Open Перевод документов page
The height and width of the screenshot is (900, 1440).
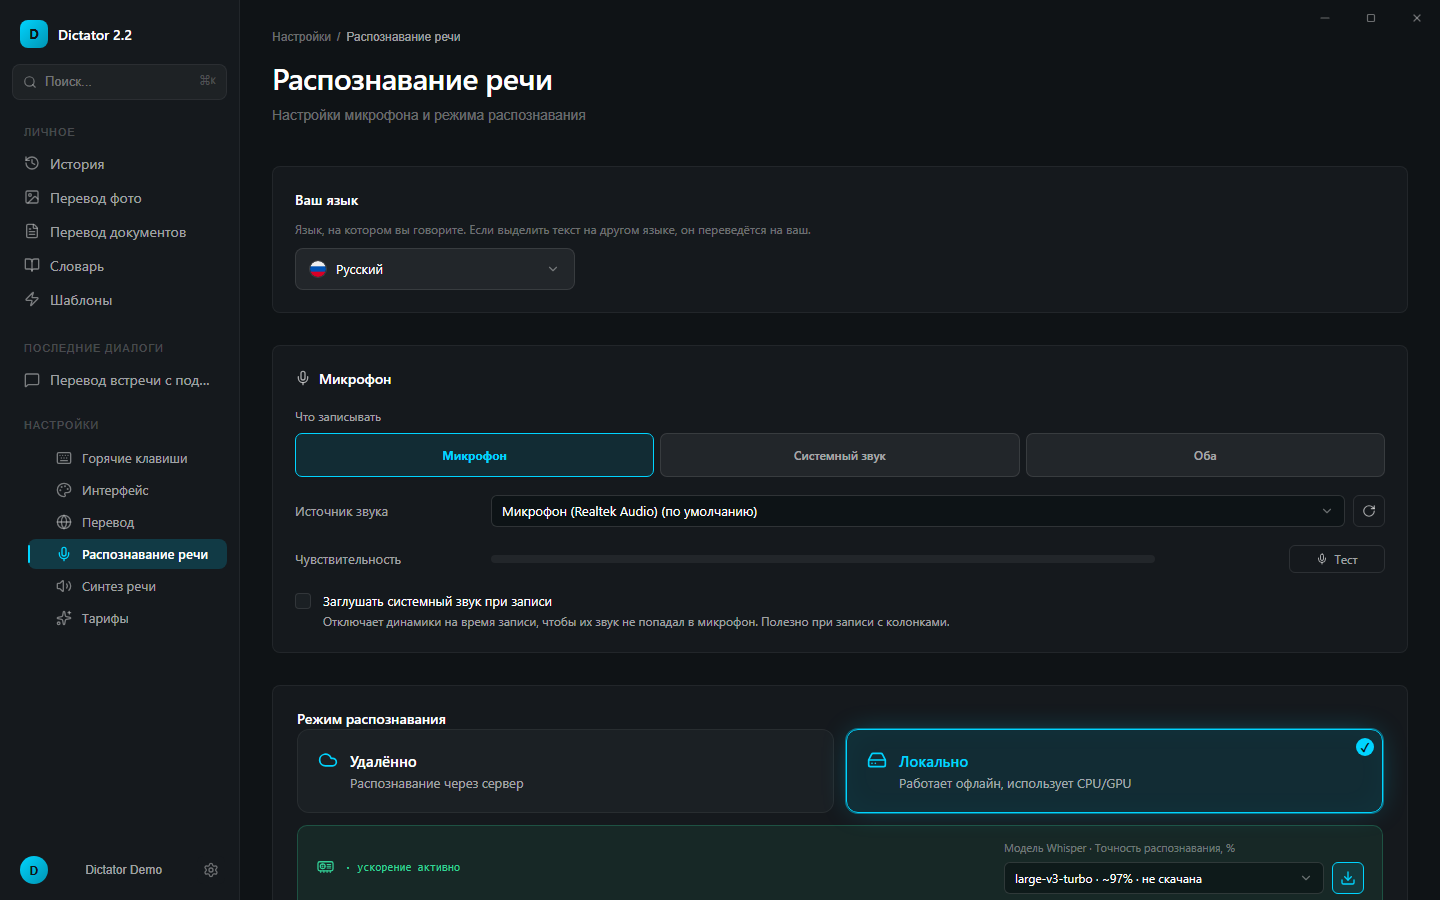click(119, 232)
